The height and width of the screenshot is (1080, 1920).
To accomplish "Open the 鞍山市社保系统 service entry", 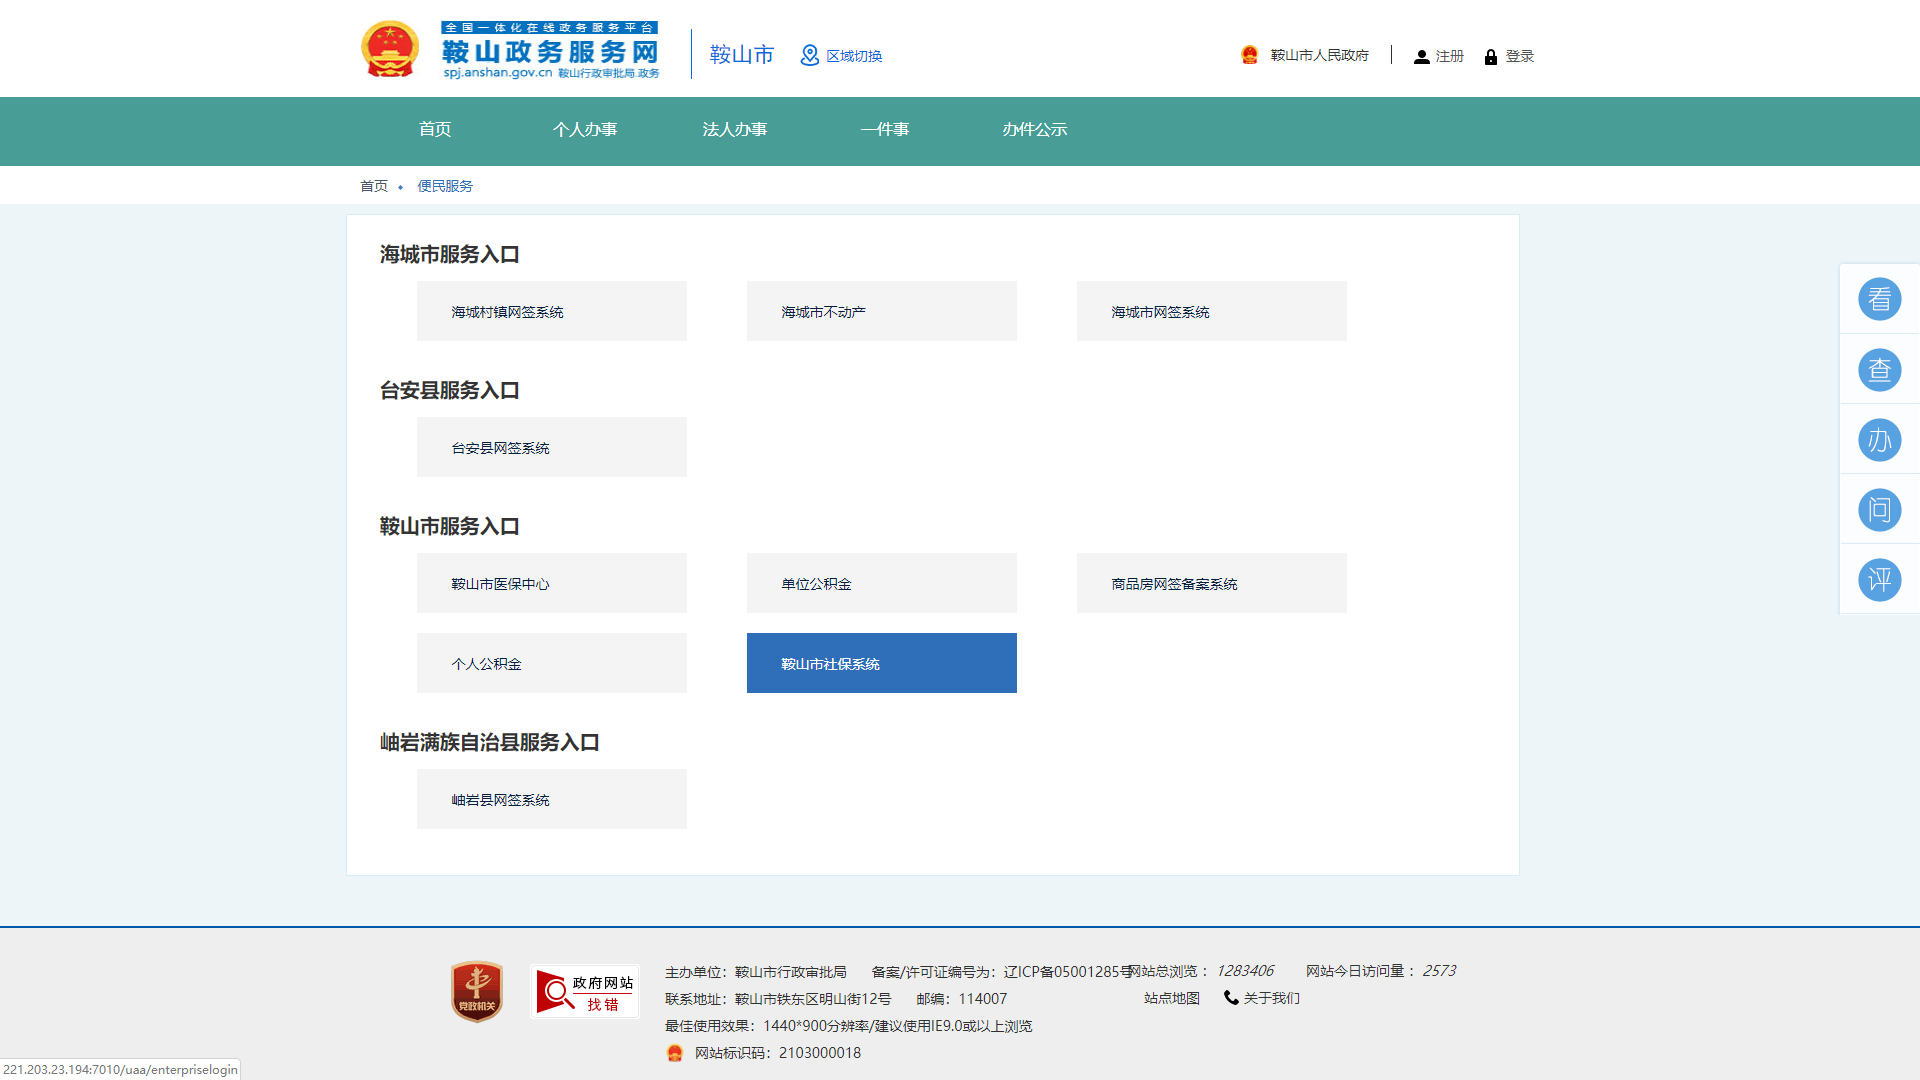I will (881, 663).
